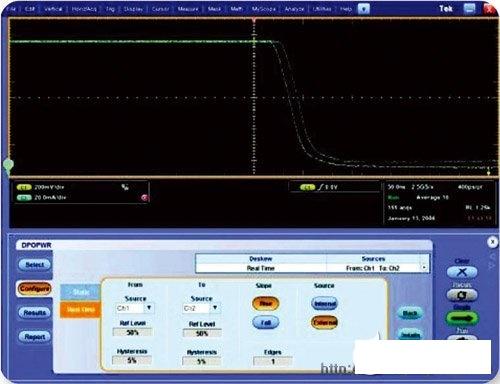Click the Clear X button
Screen dimensions: 500x384
click(462, 272)
